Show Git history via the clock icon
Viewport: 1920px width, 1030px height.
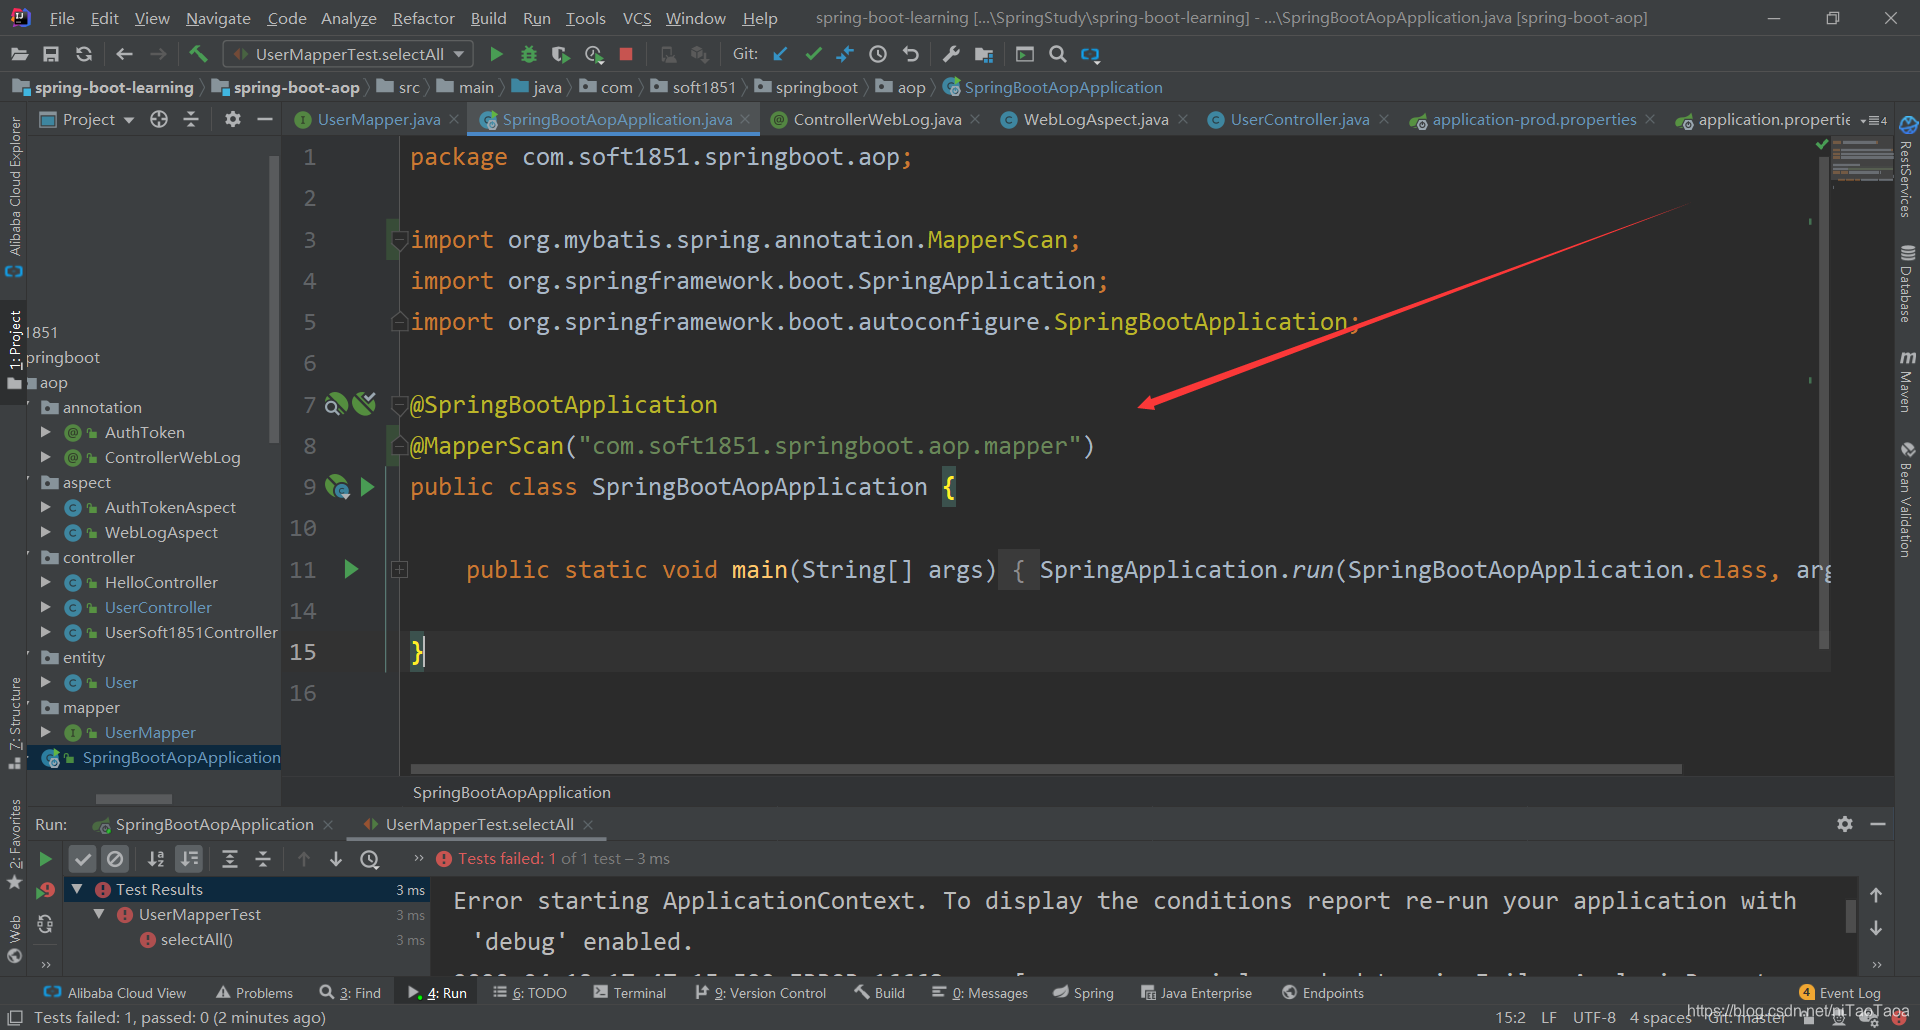[878, 54]
